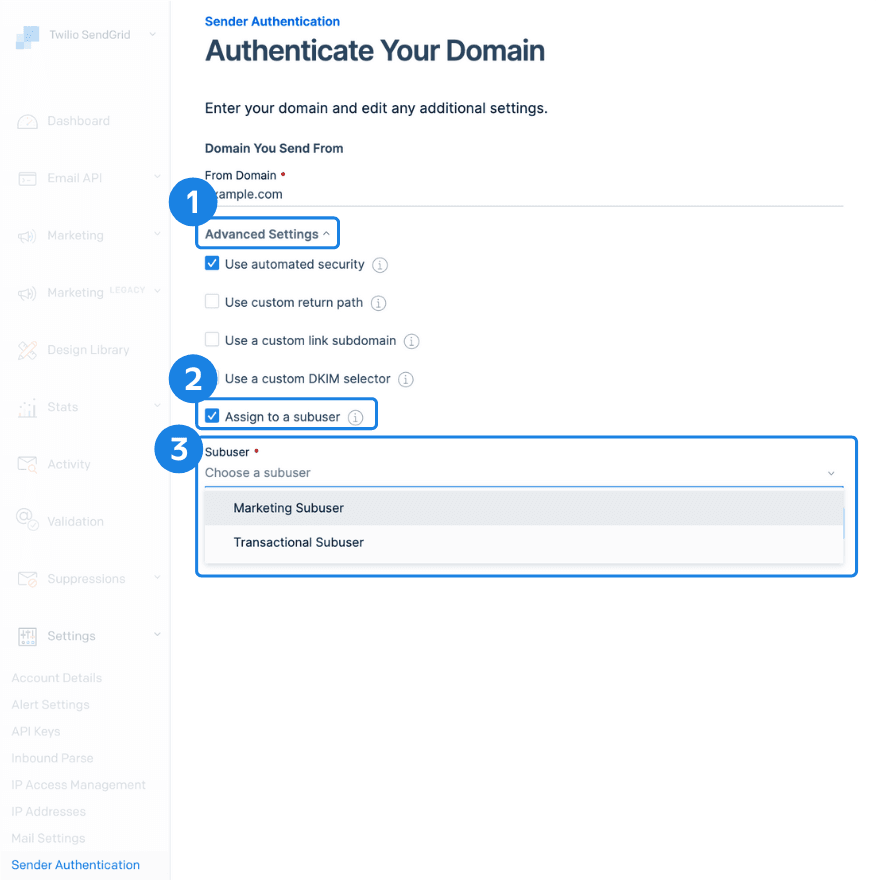Open the Suppressions sidebar icon
876x880 pixels.
tap(27, 578)
